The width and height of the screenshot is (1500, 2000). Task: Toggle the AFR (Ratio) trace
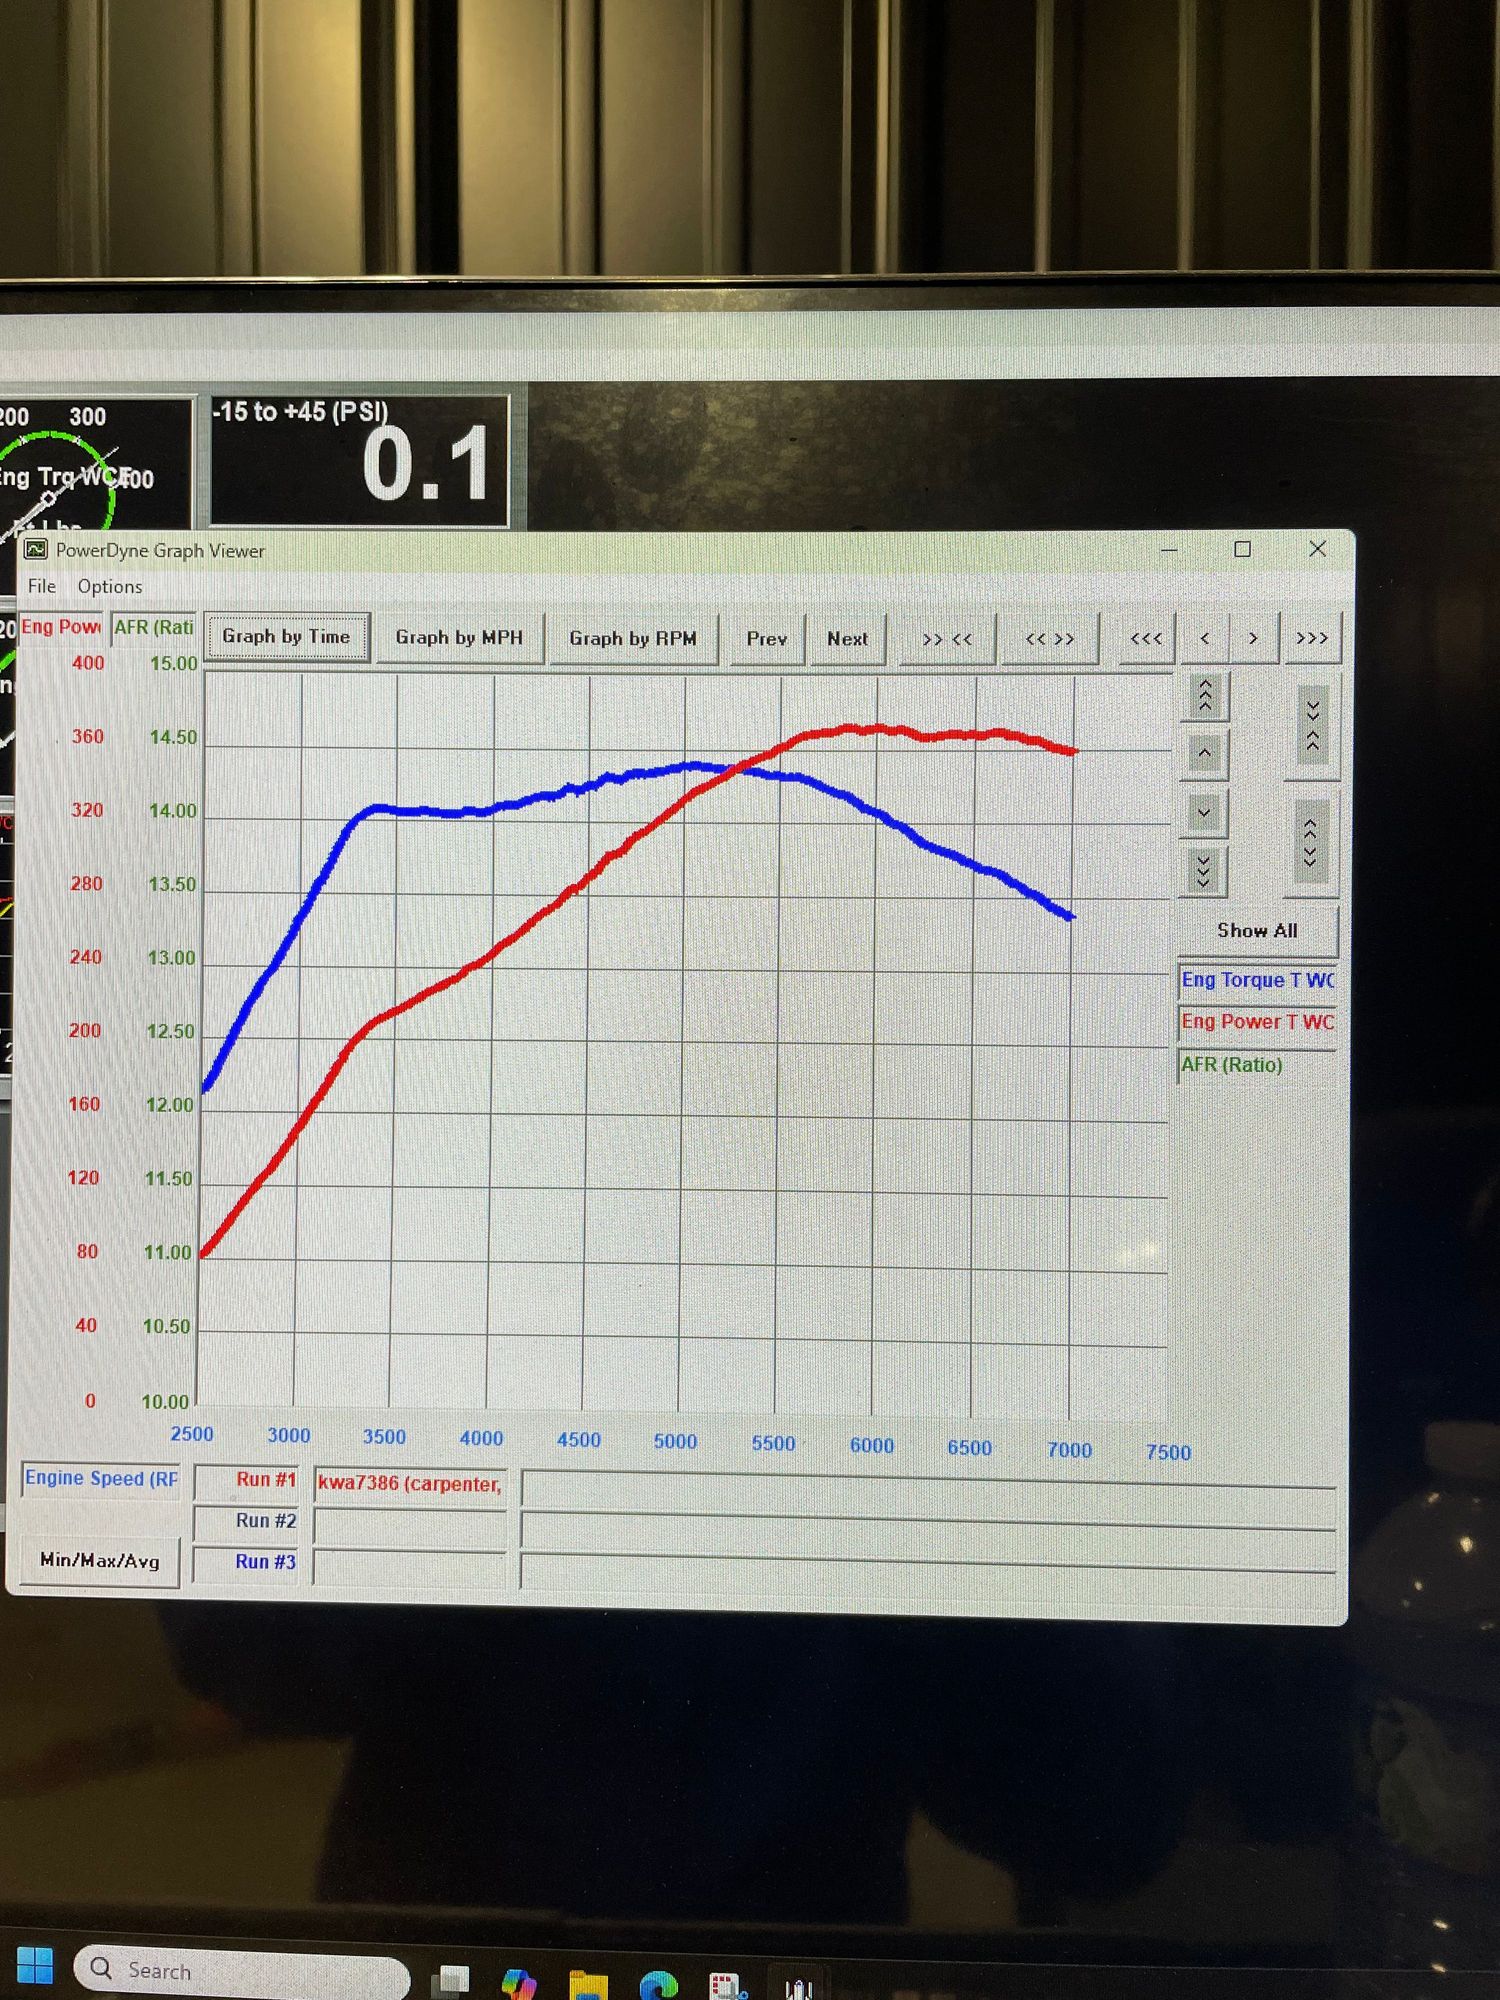[x=1257, y=1065]
